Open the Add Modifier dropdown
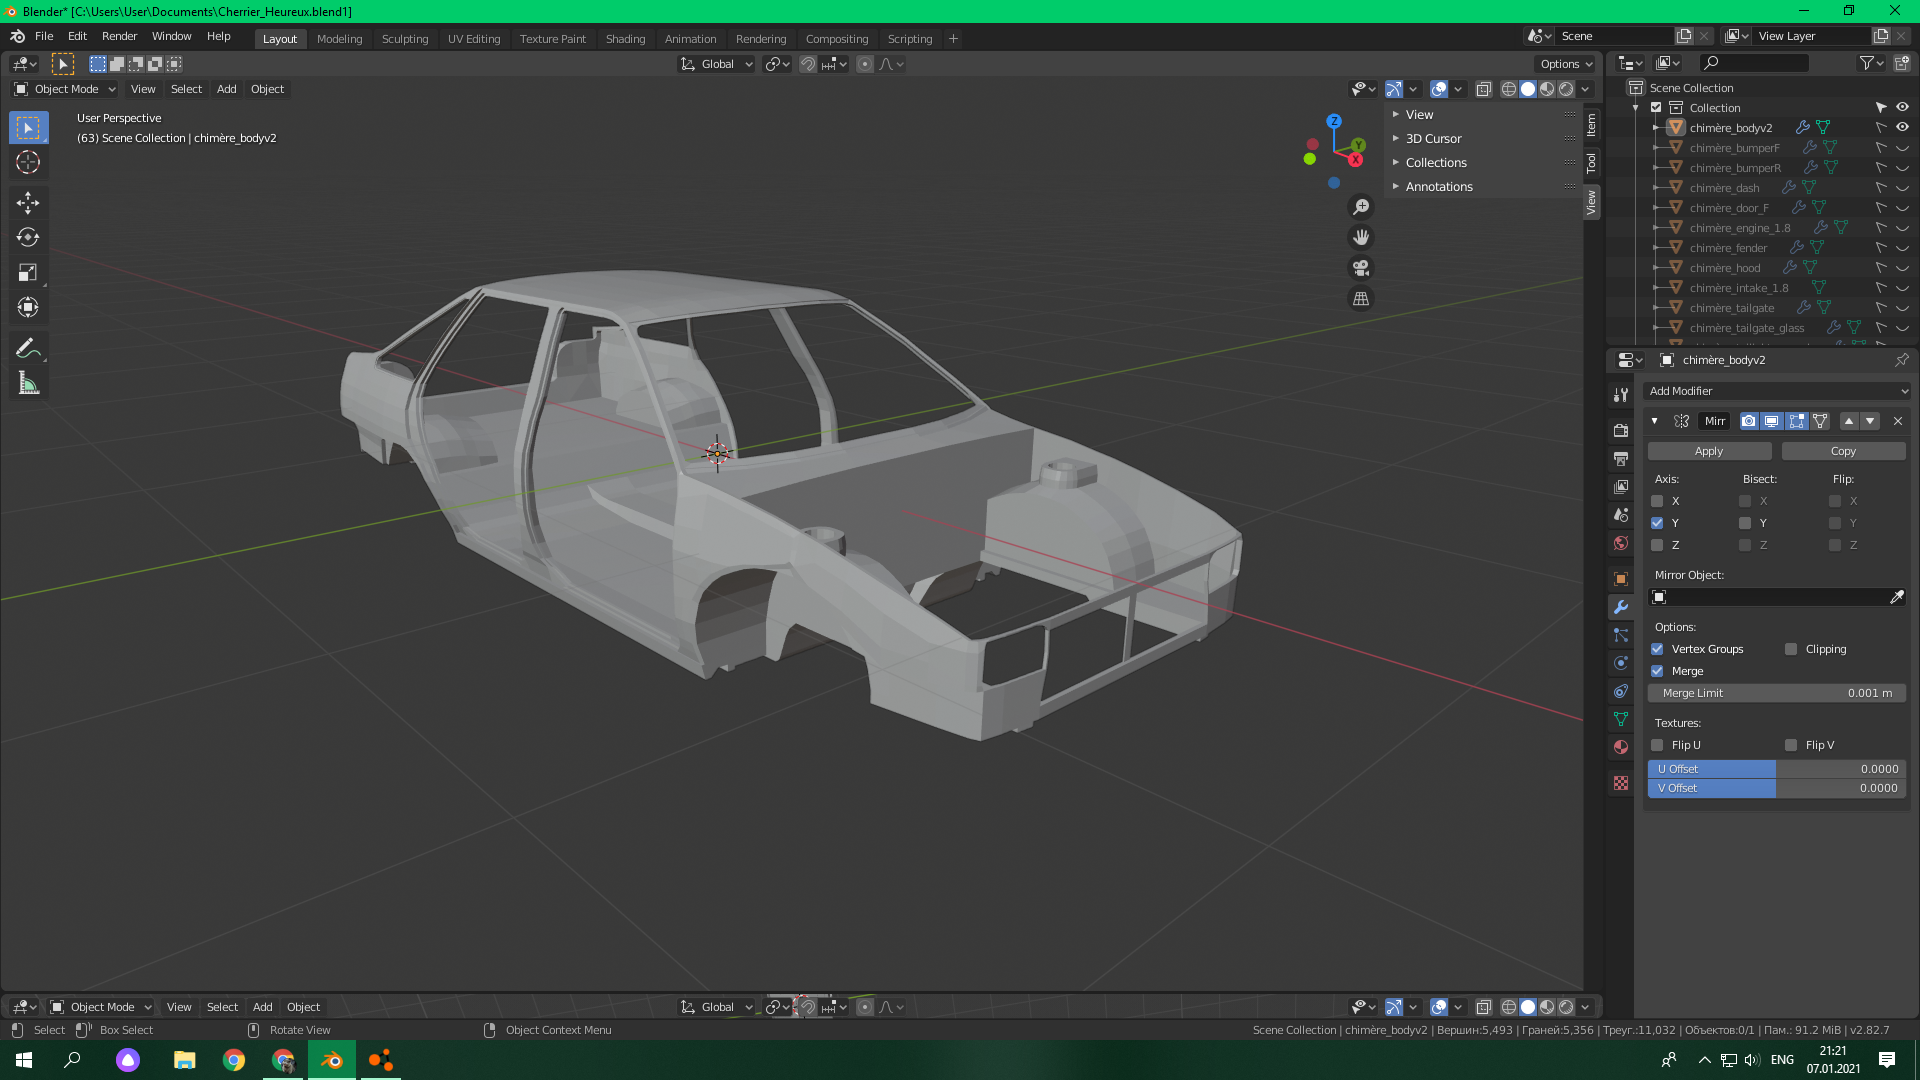1920x1080 pixels. pyautogui.click(x=1777, y=391)
